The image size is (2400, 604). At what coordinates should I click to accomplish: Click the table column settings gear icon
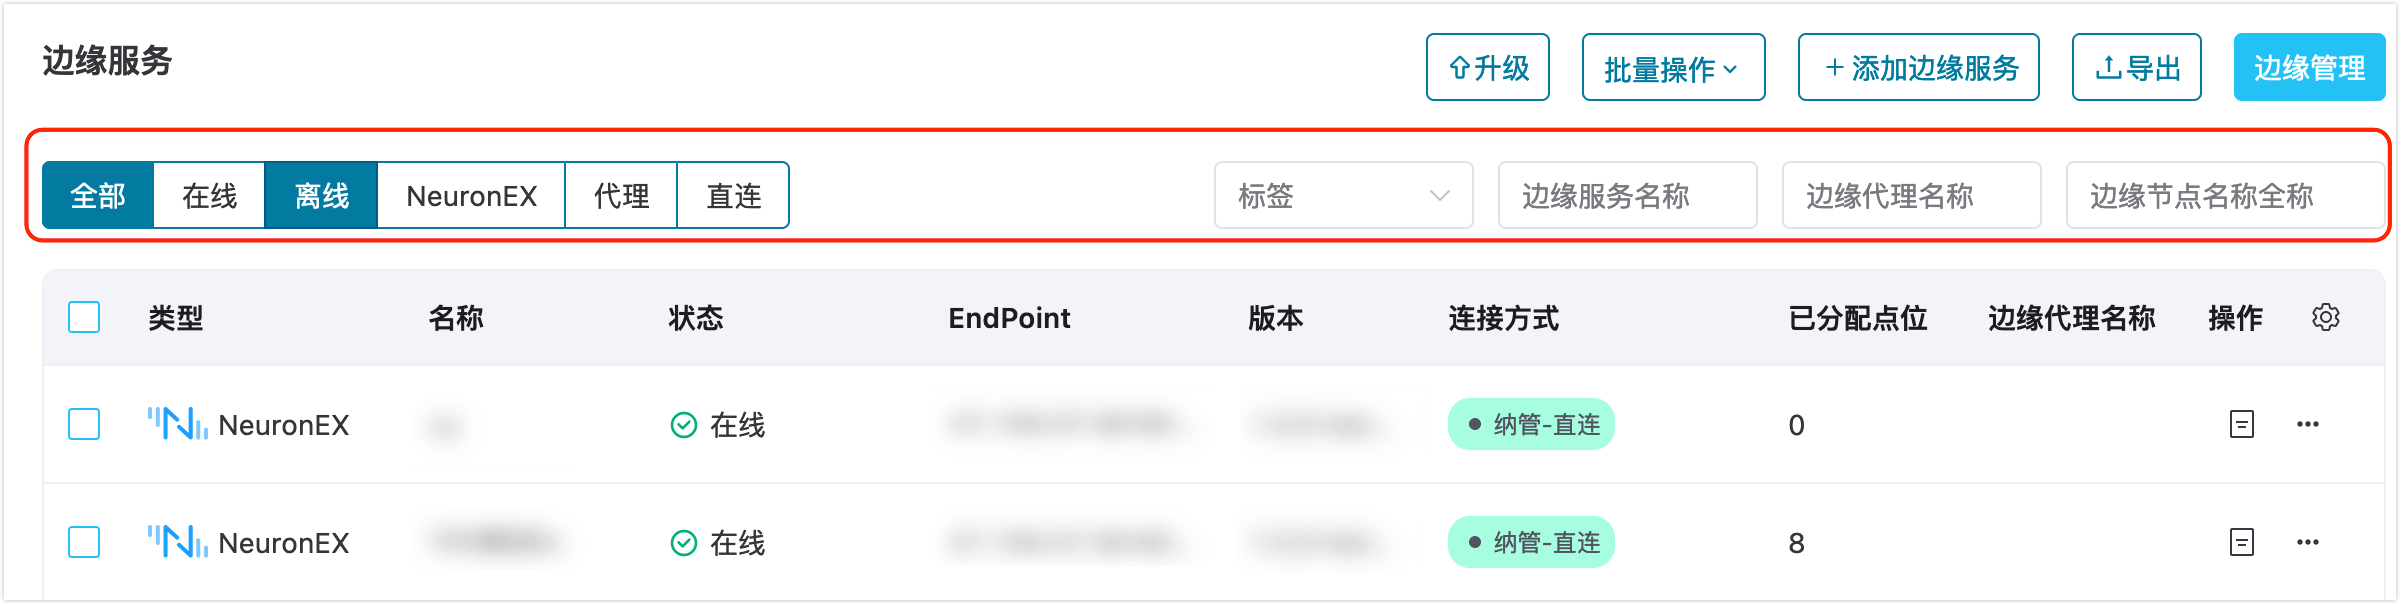[x=2325, y=318]
